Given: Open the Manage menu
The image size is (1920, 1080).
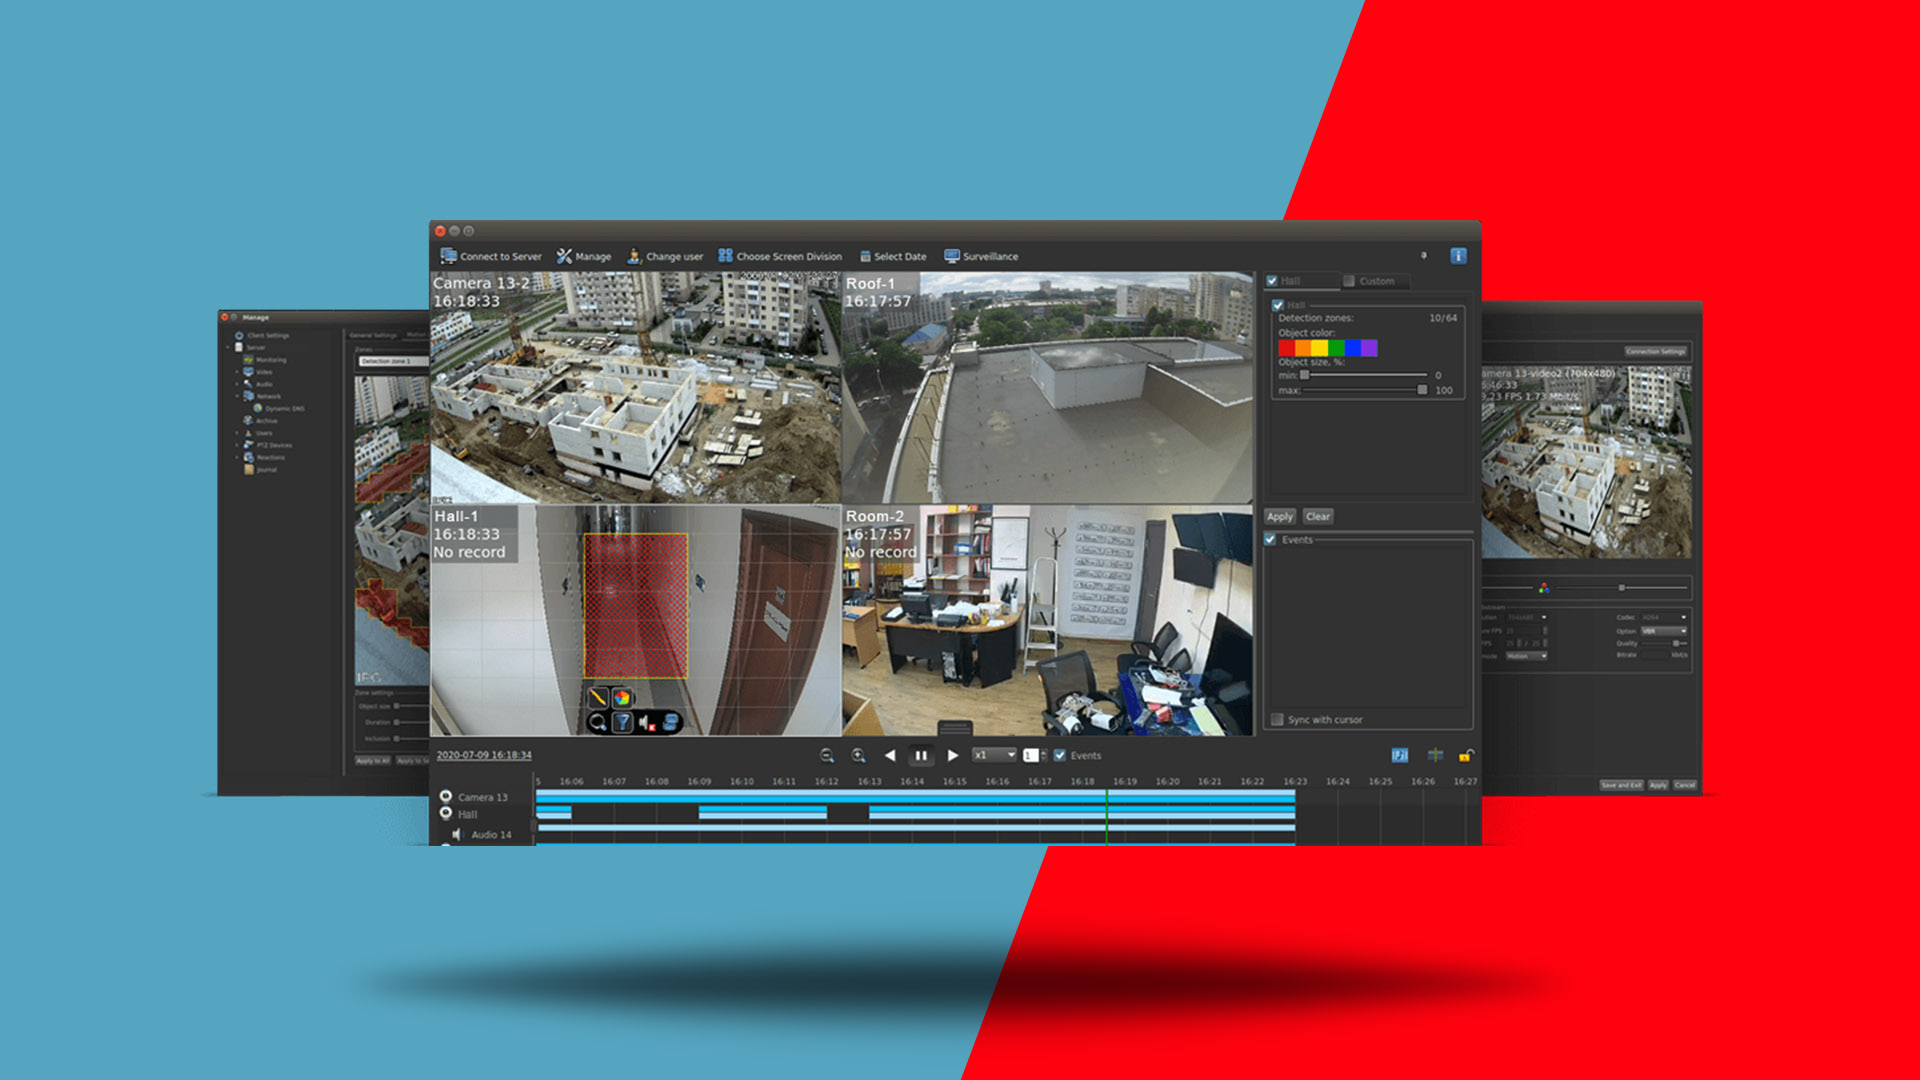Looking at the screenshot, I should coord(584,256).
